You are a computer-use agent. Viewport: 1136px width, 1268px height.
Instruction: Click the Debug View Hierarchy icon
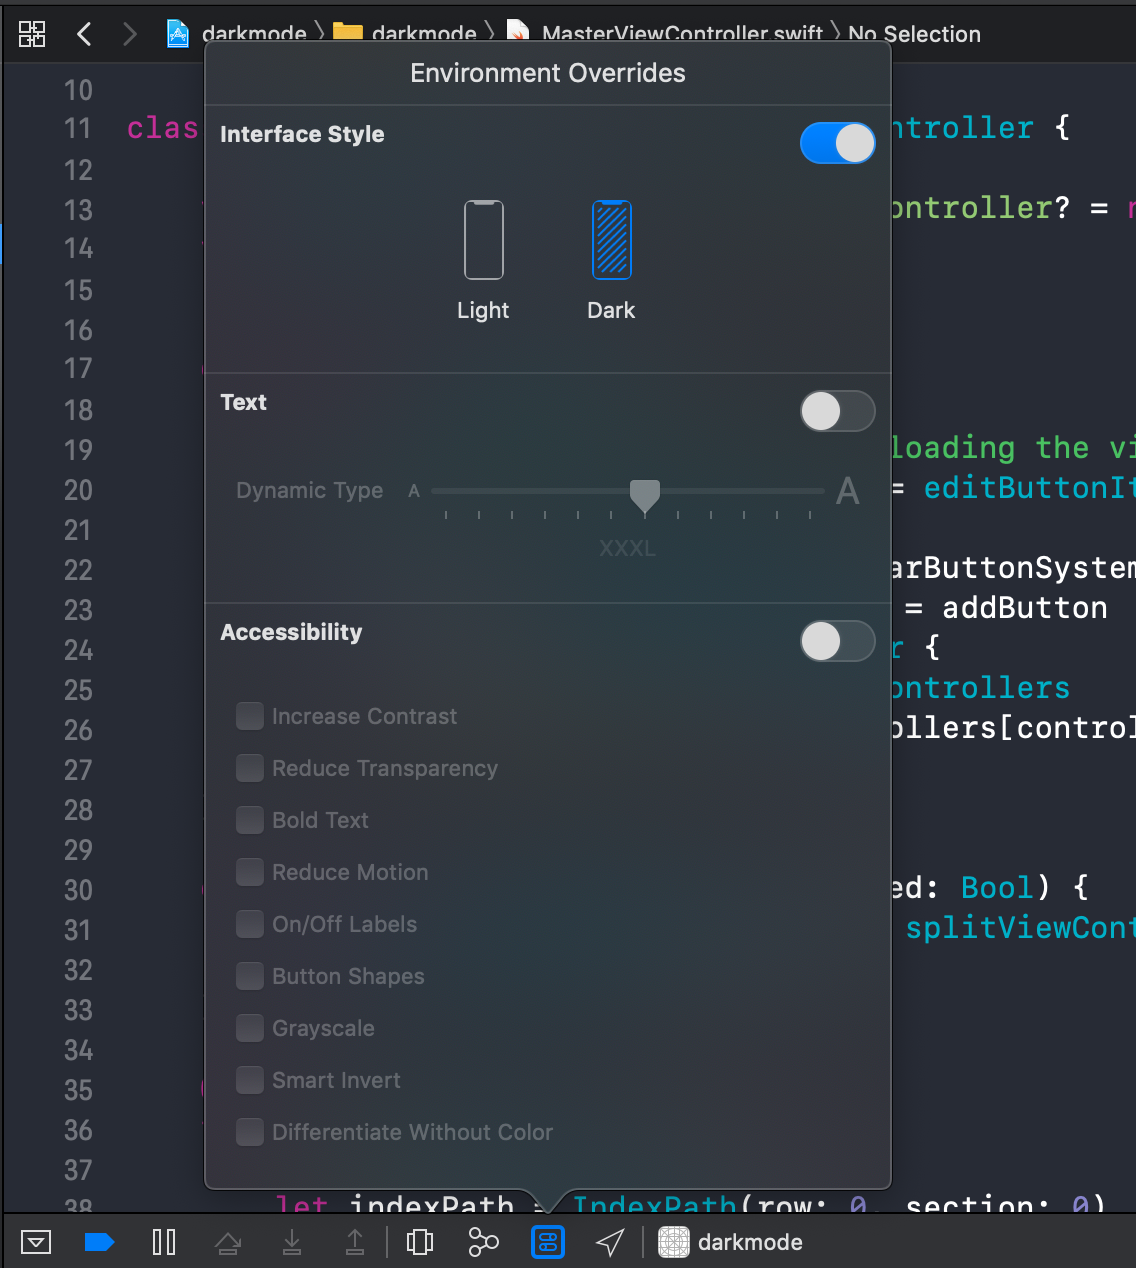tap(420, 1242)
